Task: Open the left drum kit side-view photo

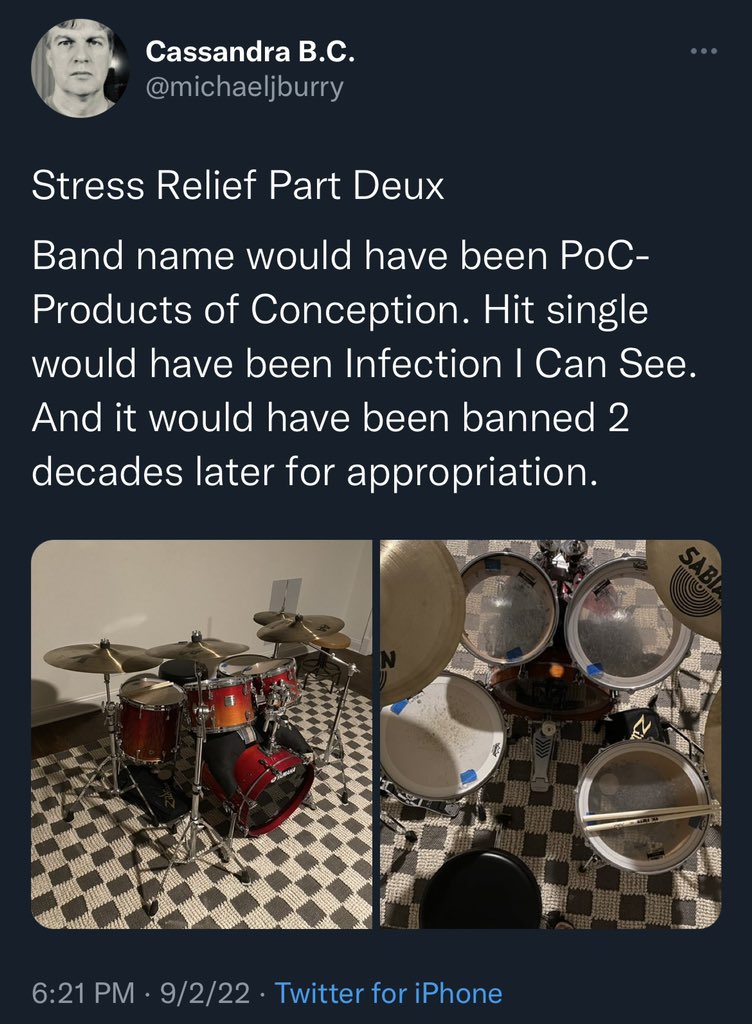Action: click(x=202, y=734)
